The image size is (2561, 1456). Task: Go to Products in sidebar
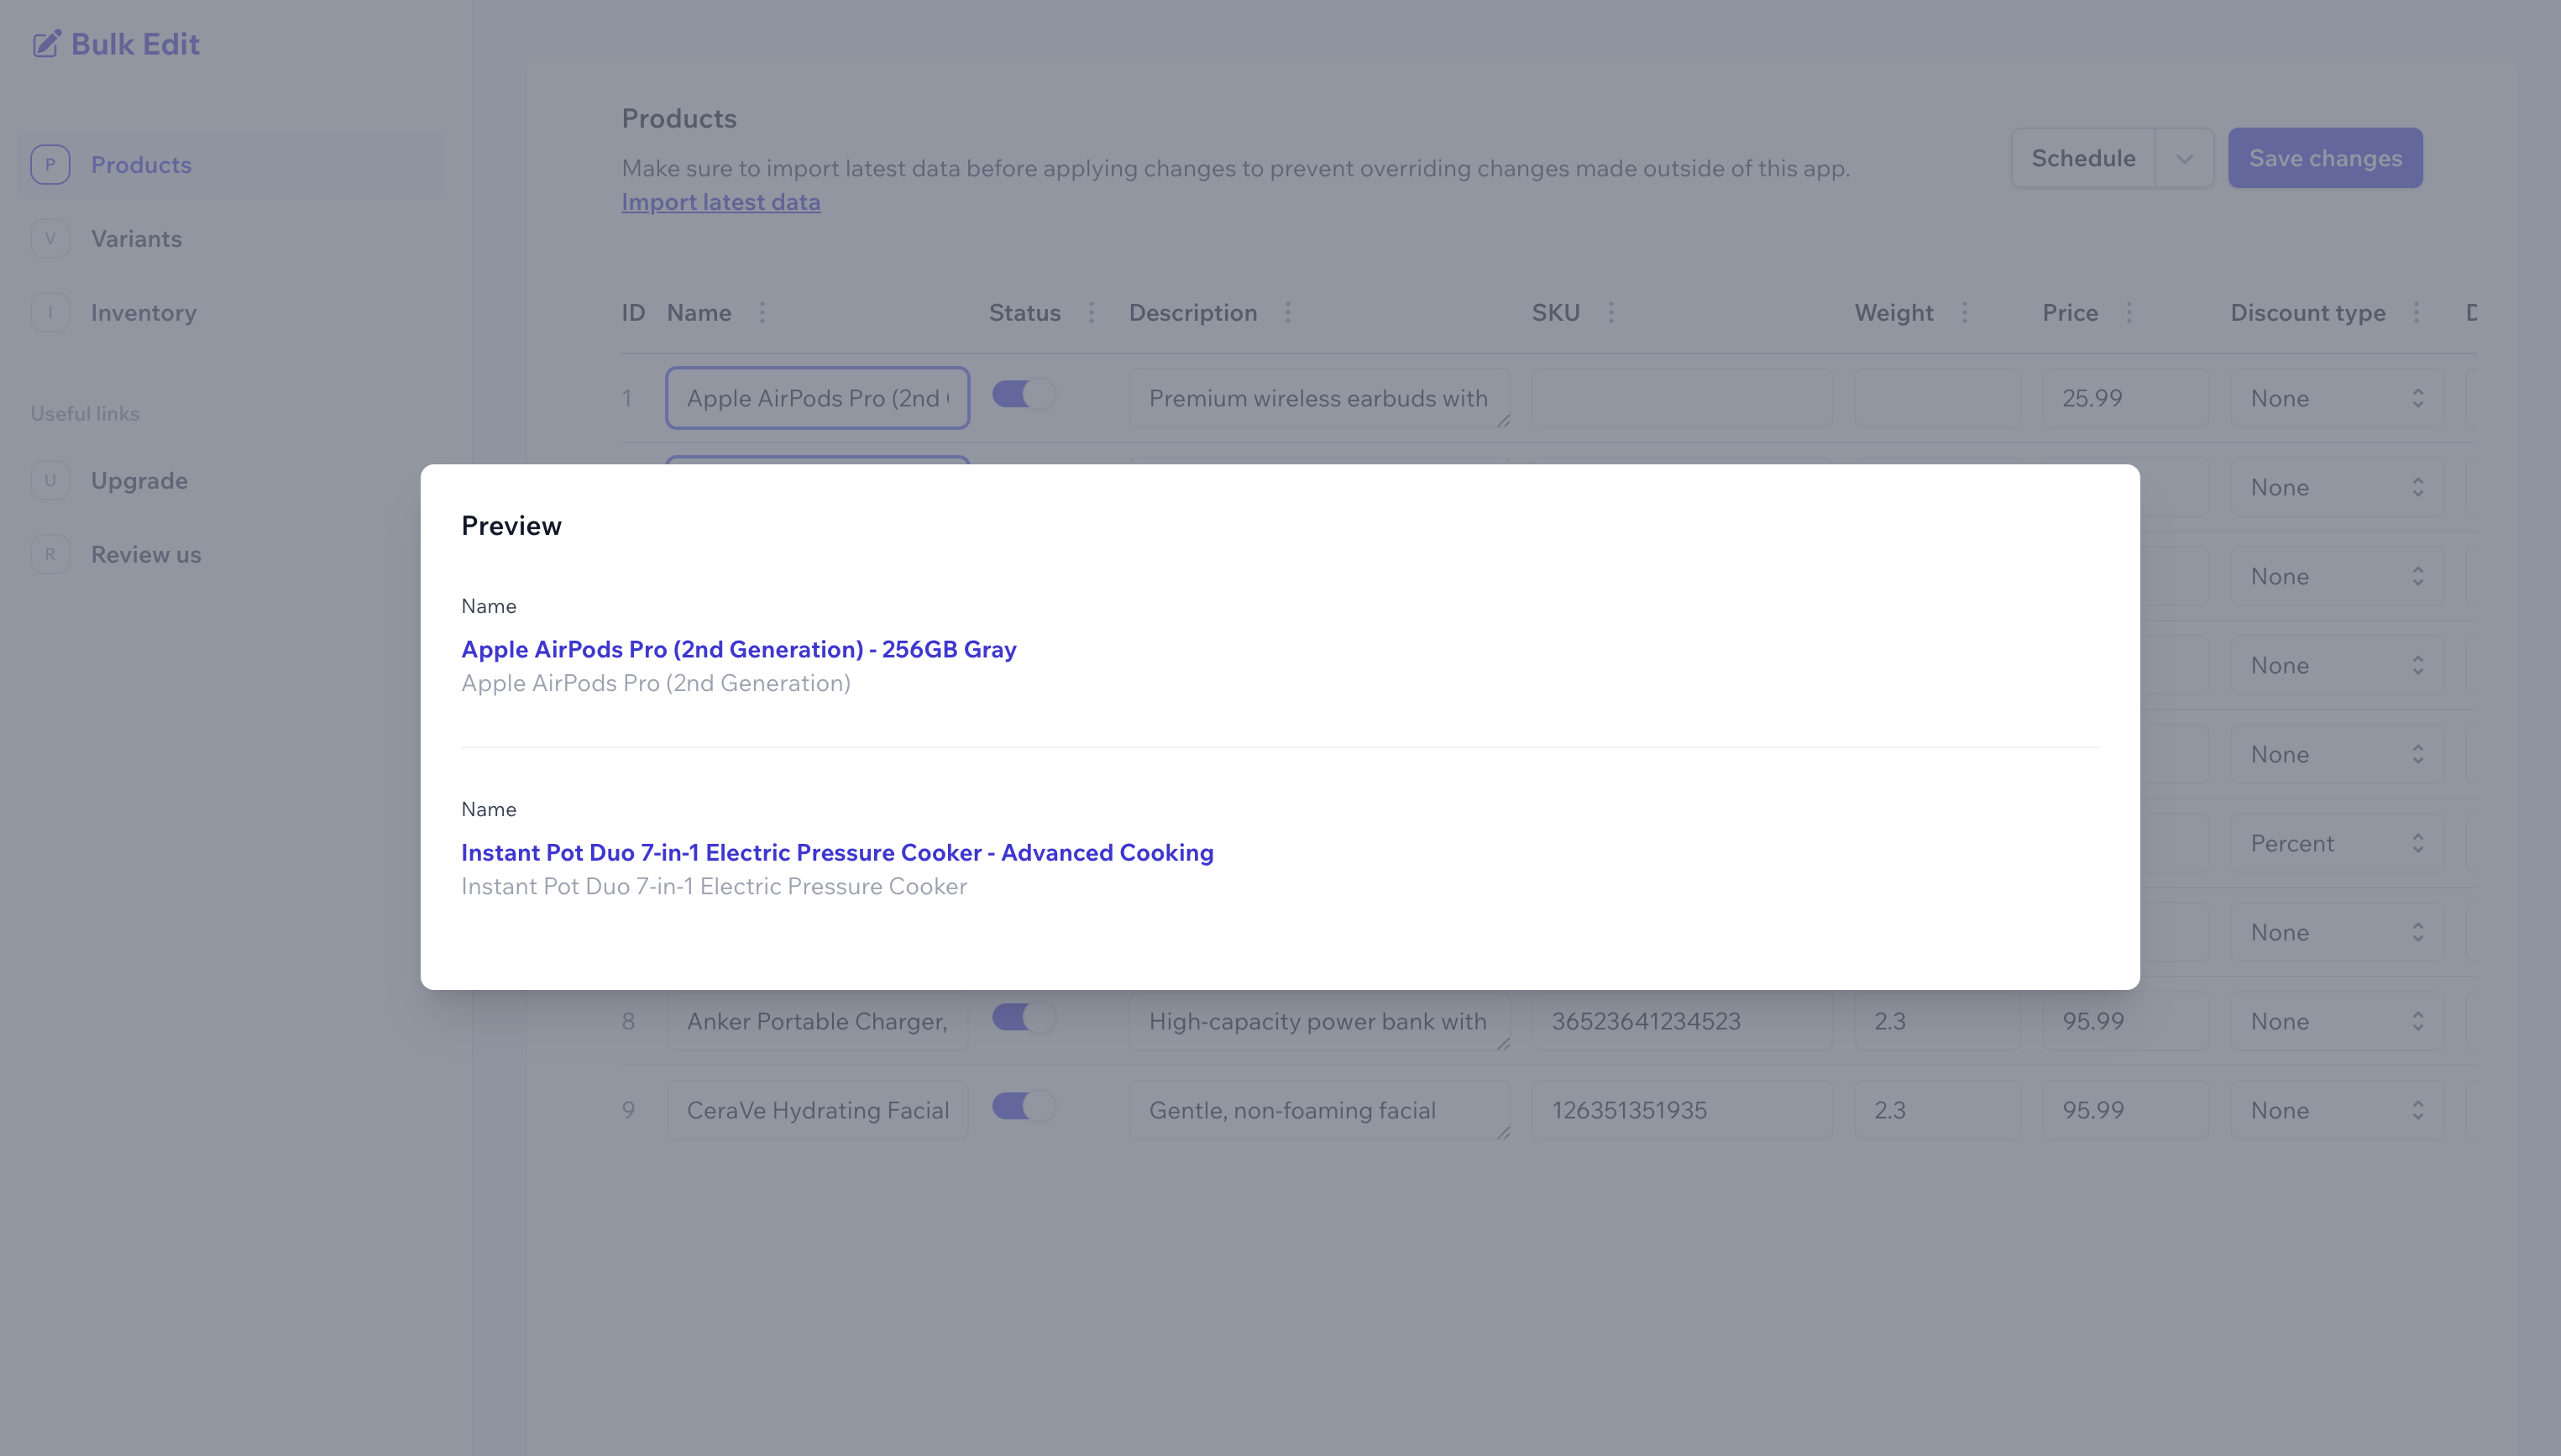tap(232, 165)
